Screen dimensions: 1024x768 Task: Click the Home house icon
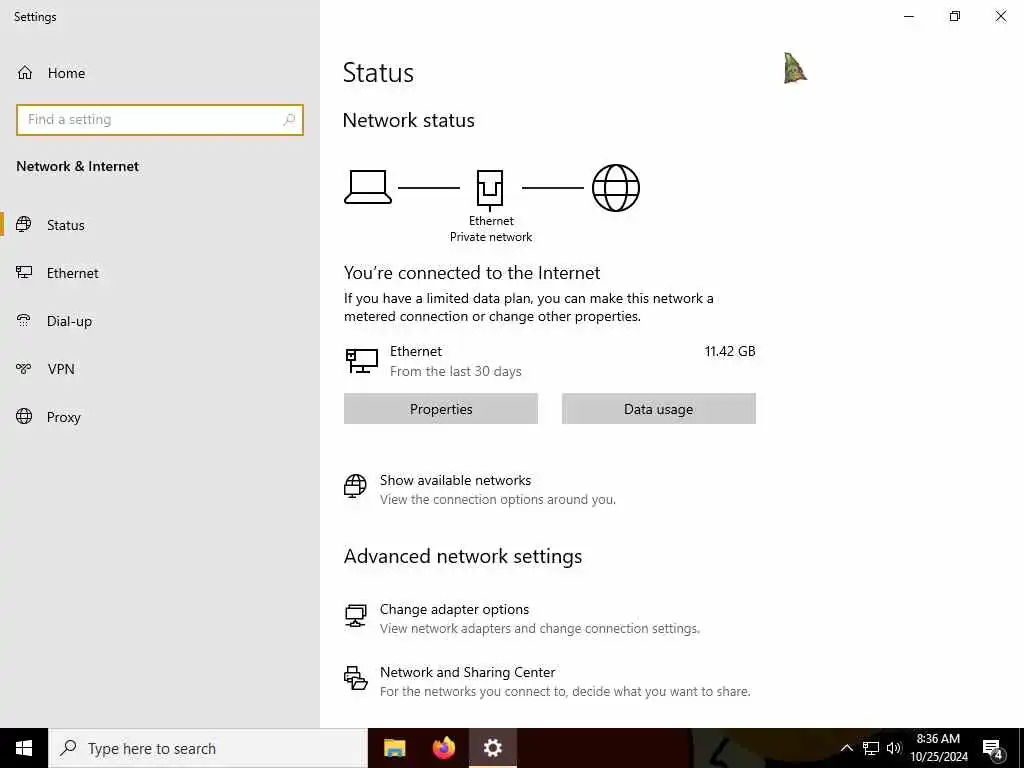coord(25,72)
